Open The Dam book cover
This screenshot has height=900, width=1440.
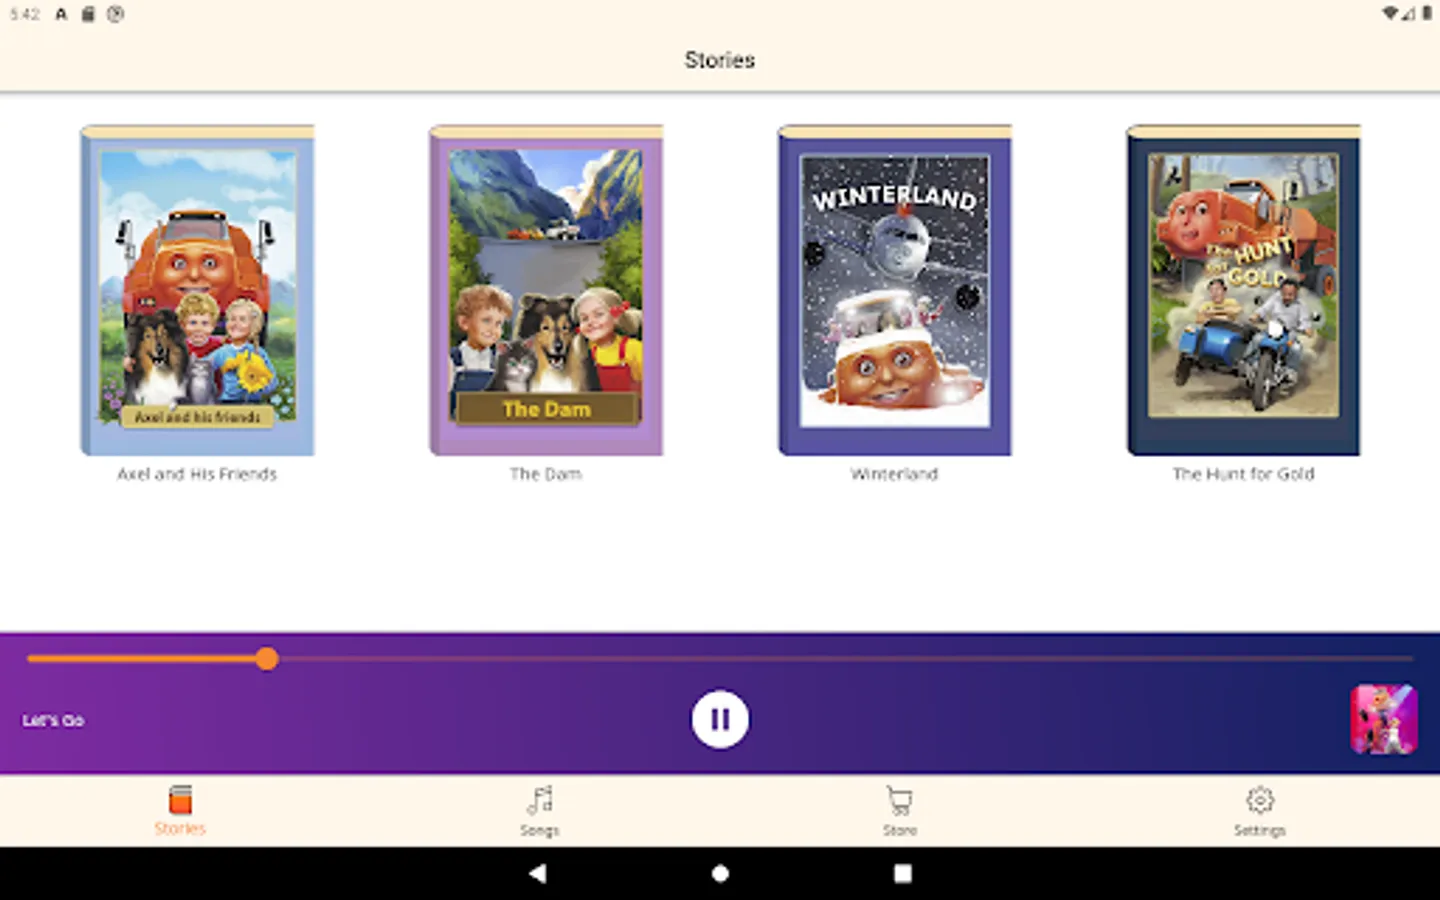[546, 290]
